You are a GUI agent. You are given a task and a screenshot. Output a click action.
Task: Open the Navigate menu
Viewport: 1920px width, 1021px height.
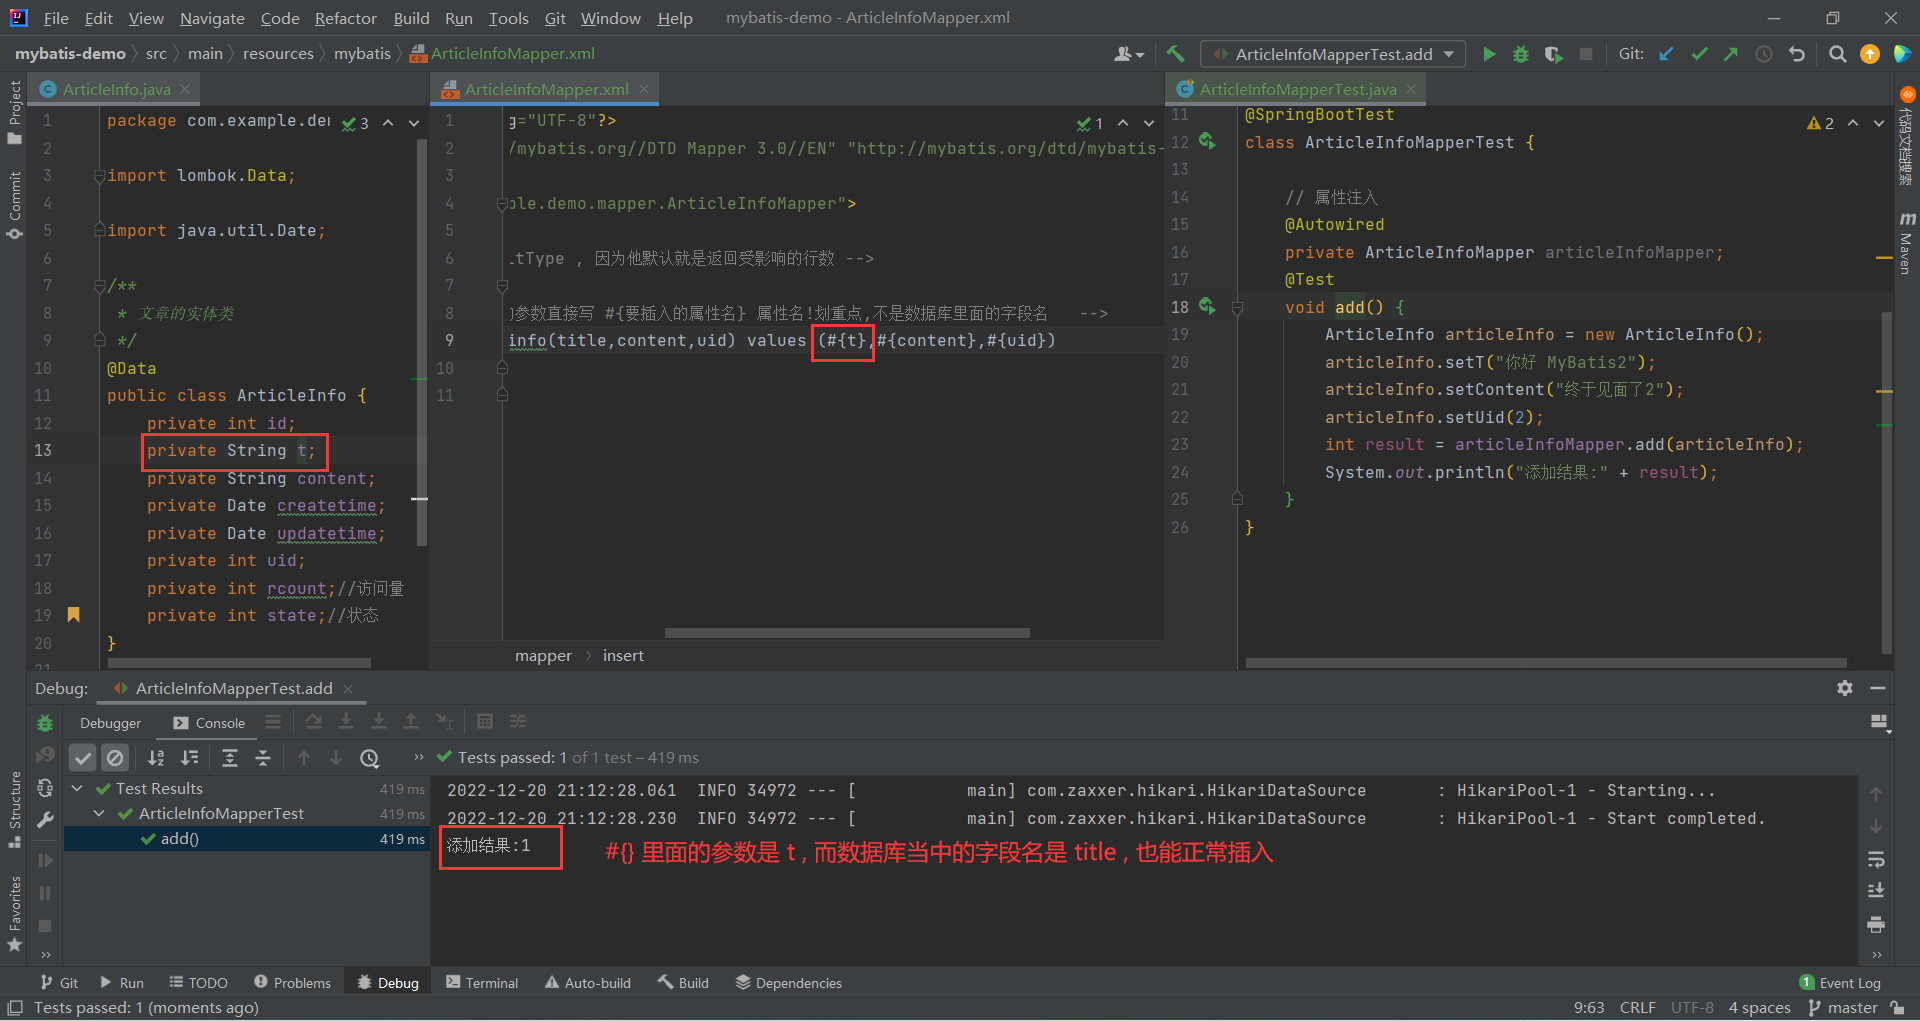click(212, 18)
